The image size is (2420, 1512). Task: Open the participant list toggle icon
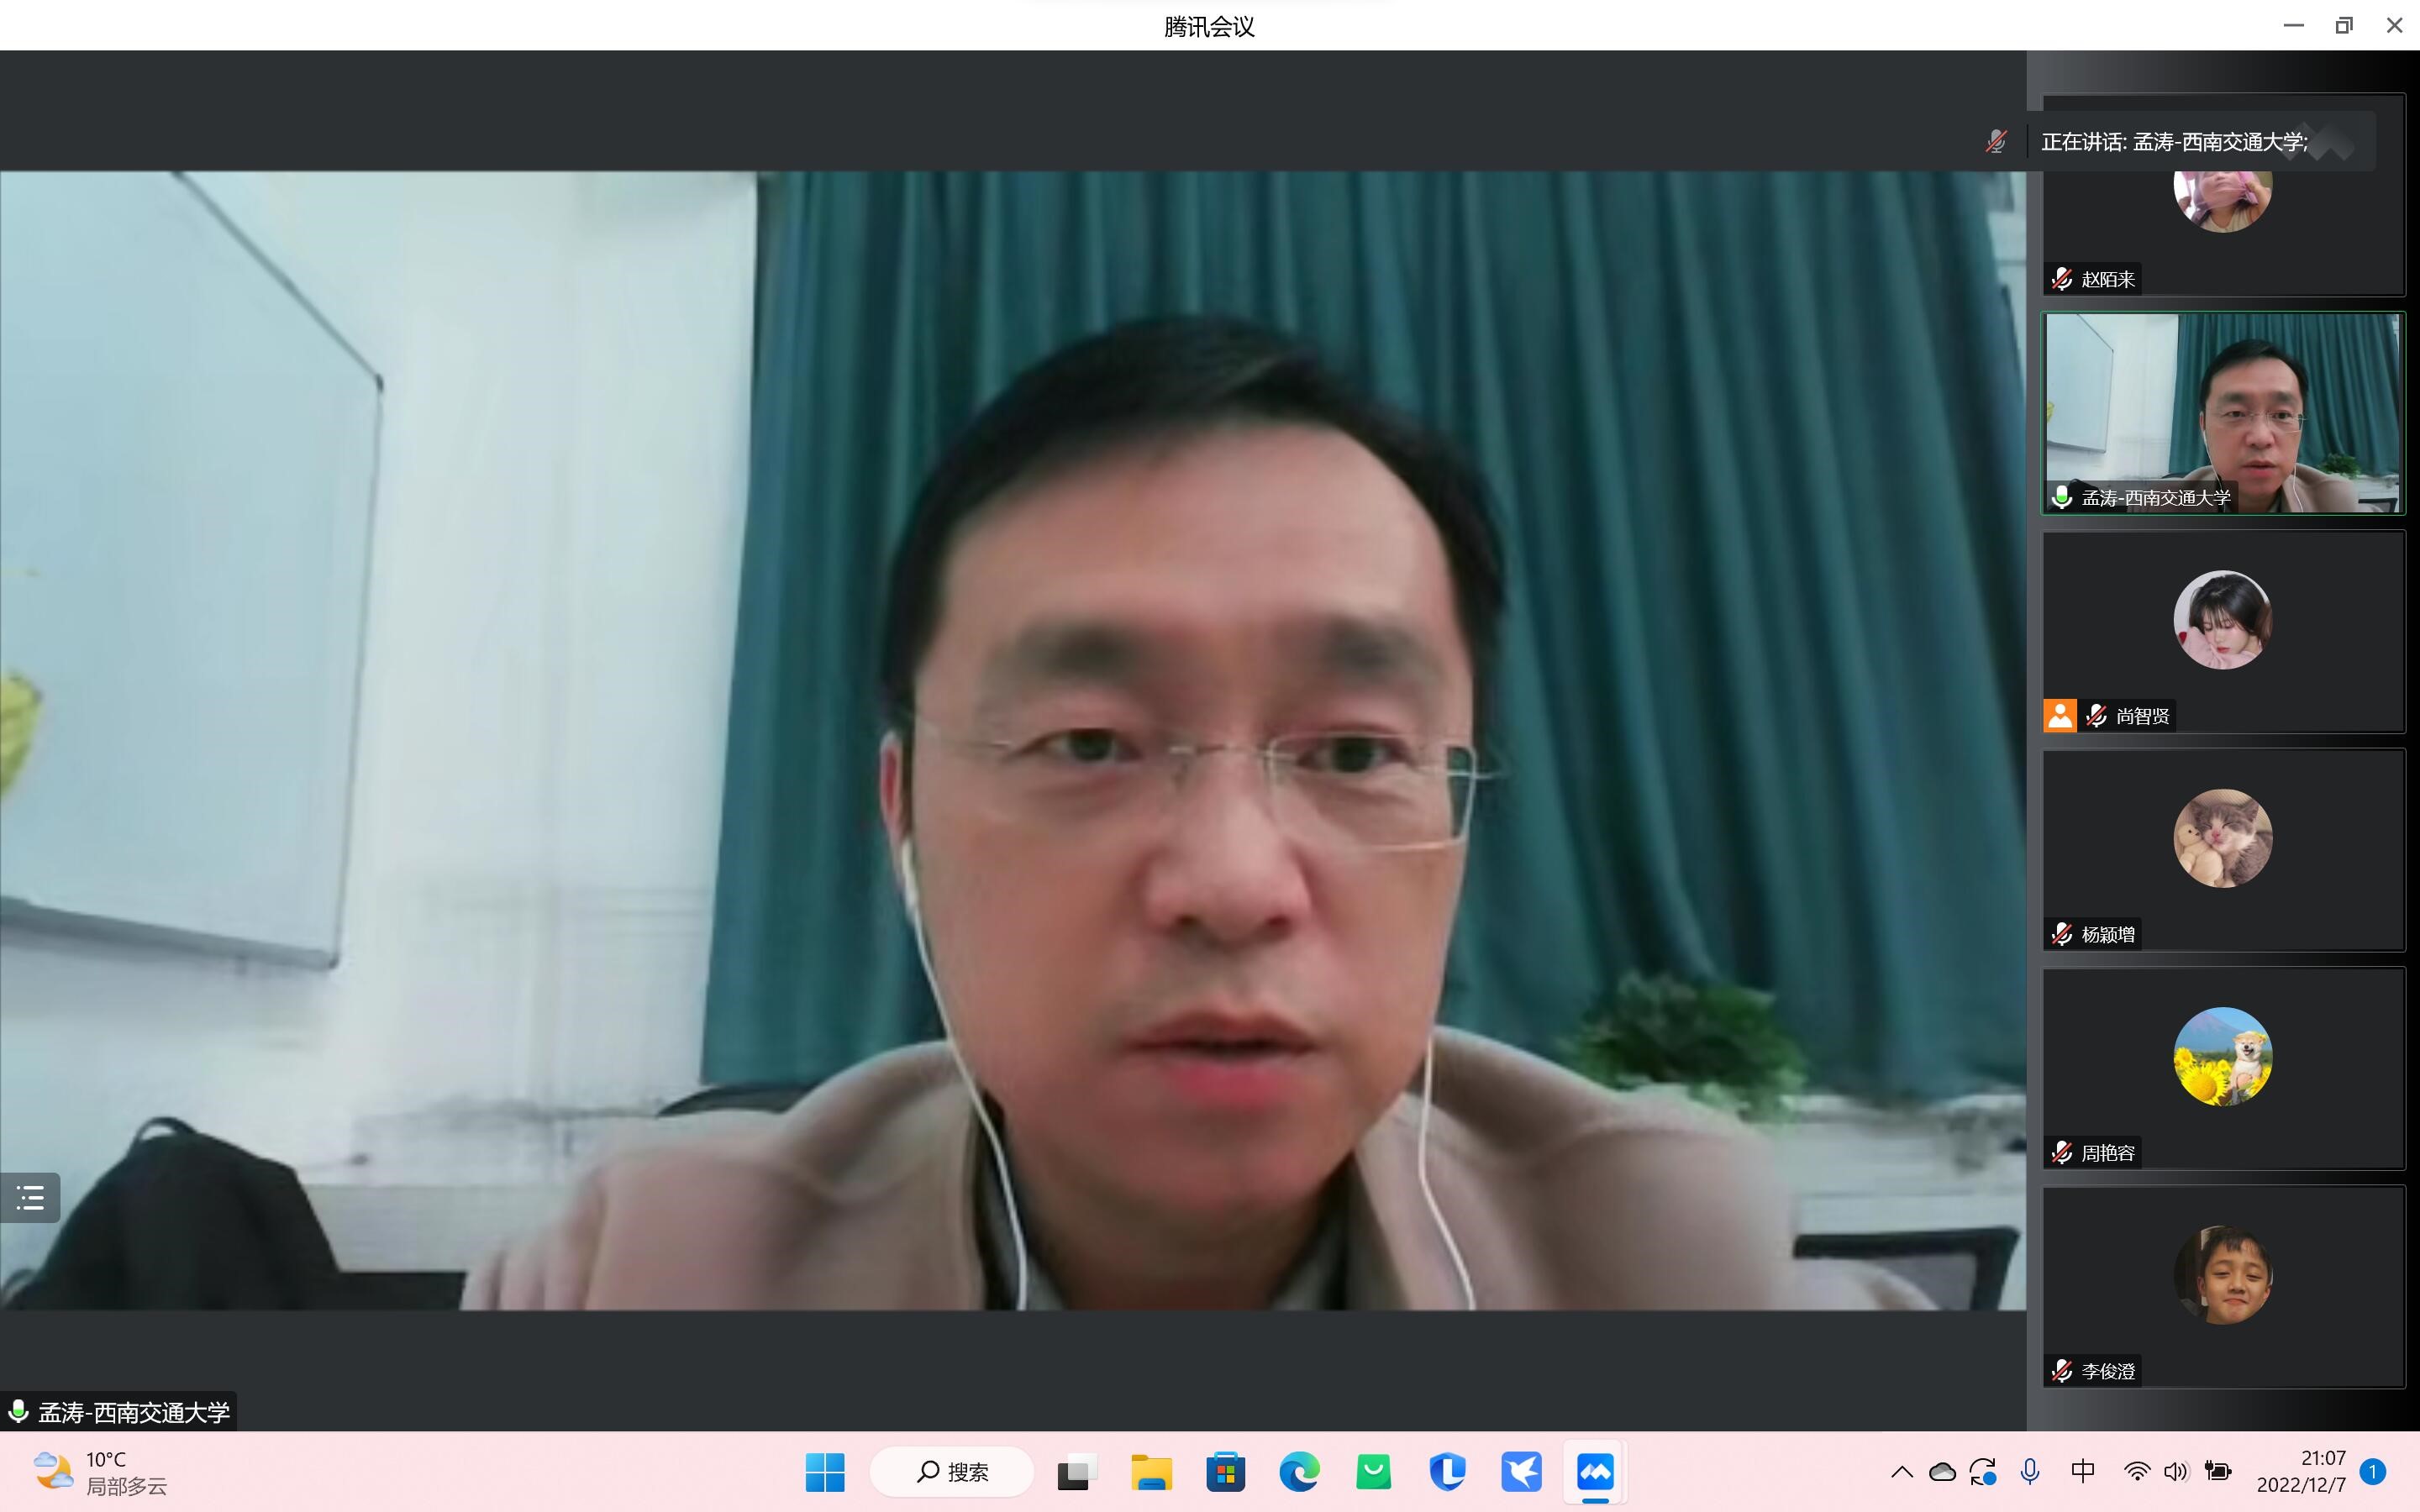(30, 1197)
